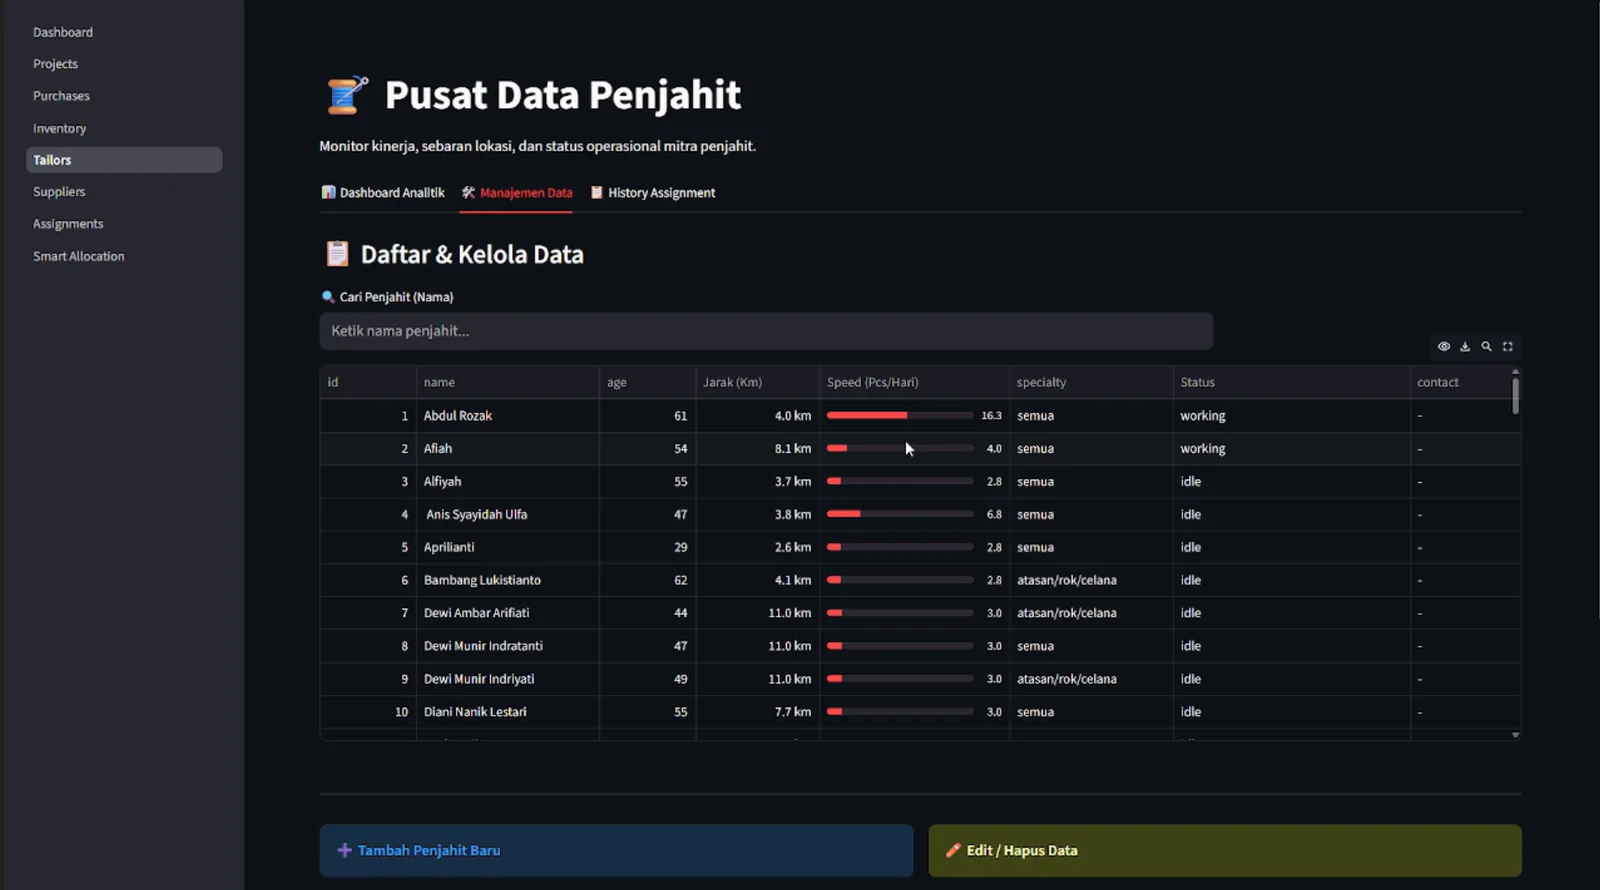Click distance cell 2.6 km

(758, 547)
